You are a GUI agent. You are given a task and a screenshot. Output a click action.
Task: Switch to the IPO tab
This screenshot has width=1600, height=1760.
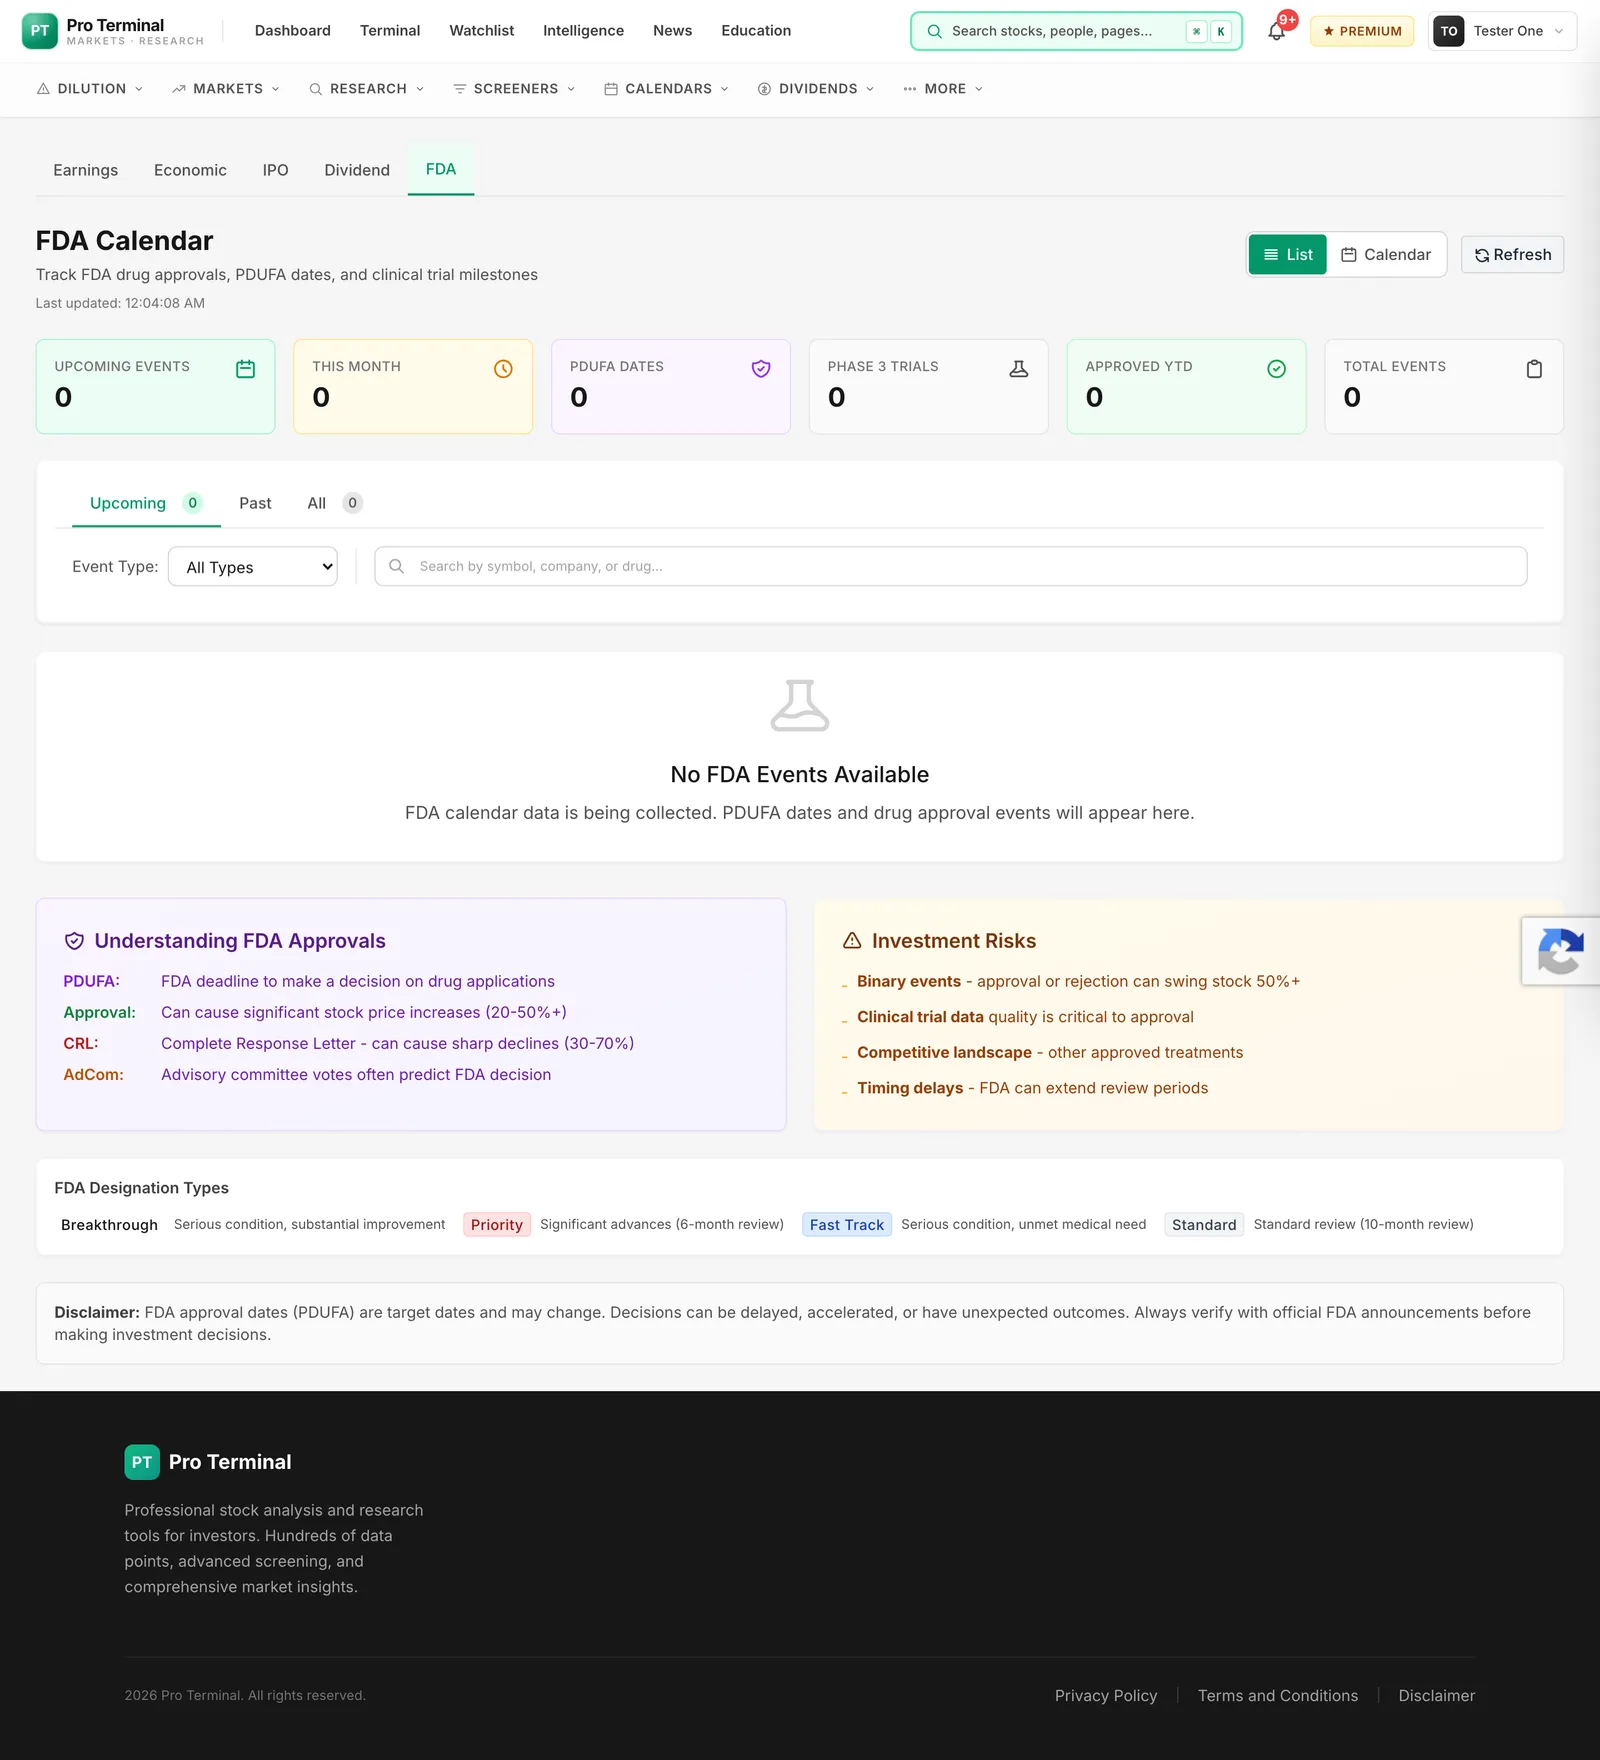point(276,170)
